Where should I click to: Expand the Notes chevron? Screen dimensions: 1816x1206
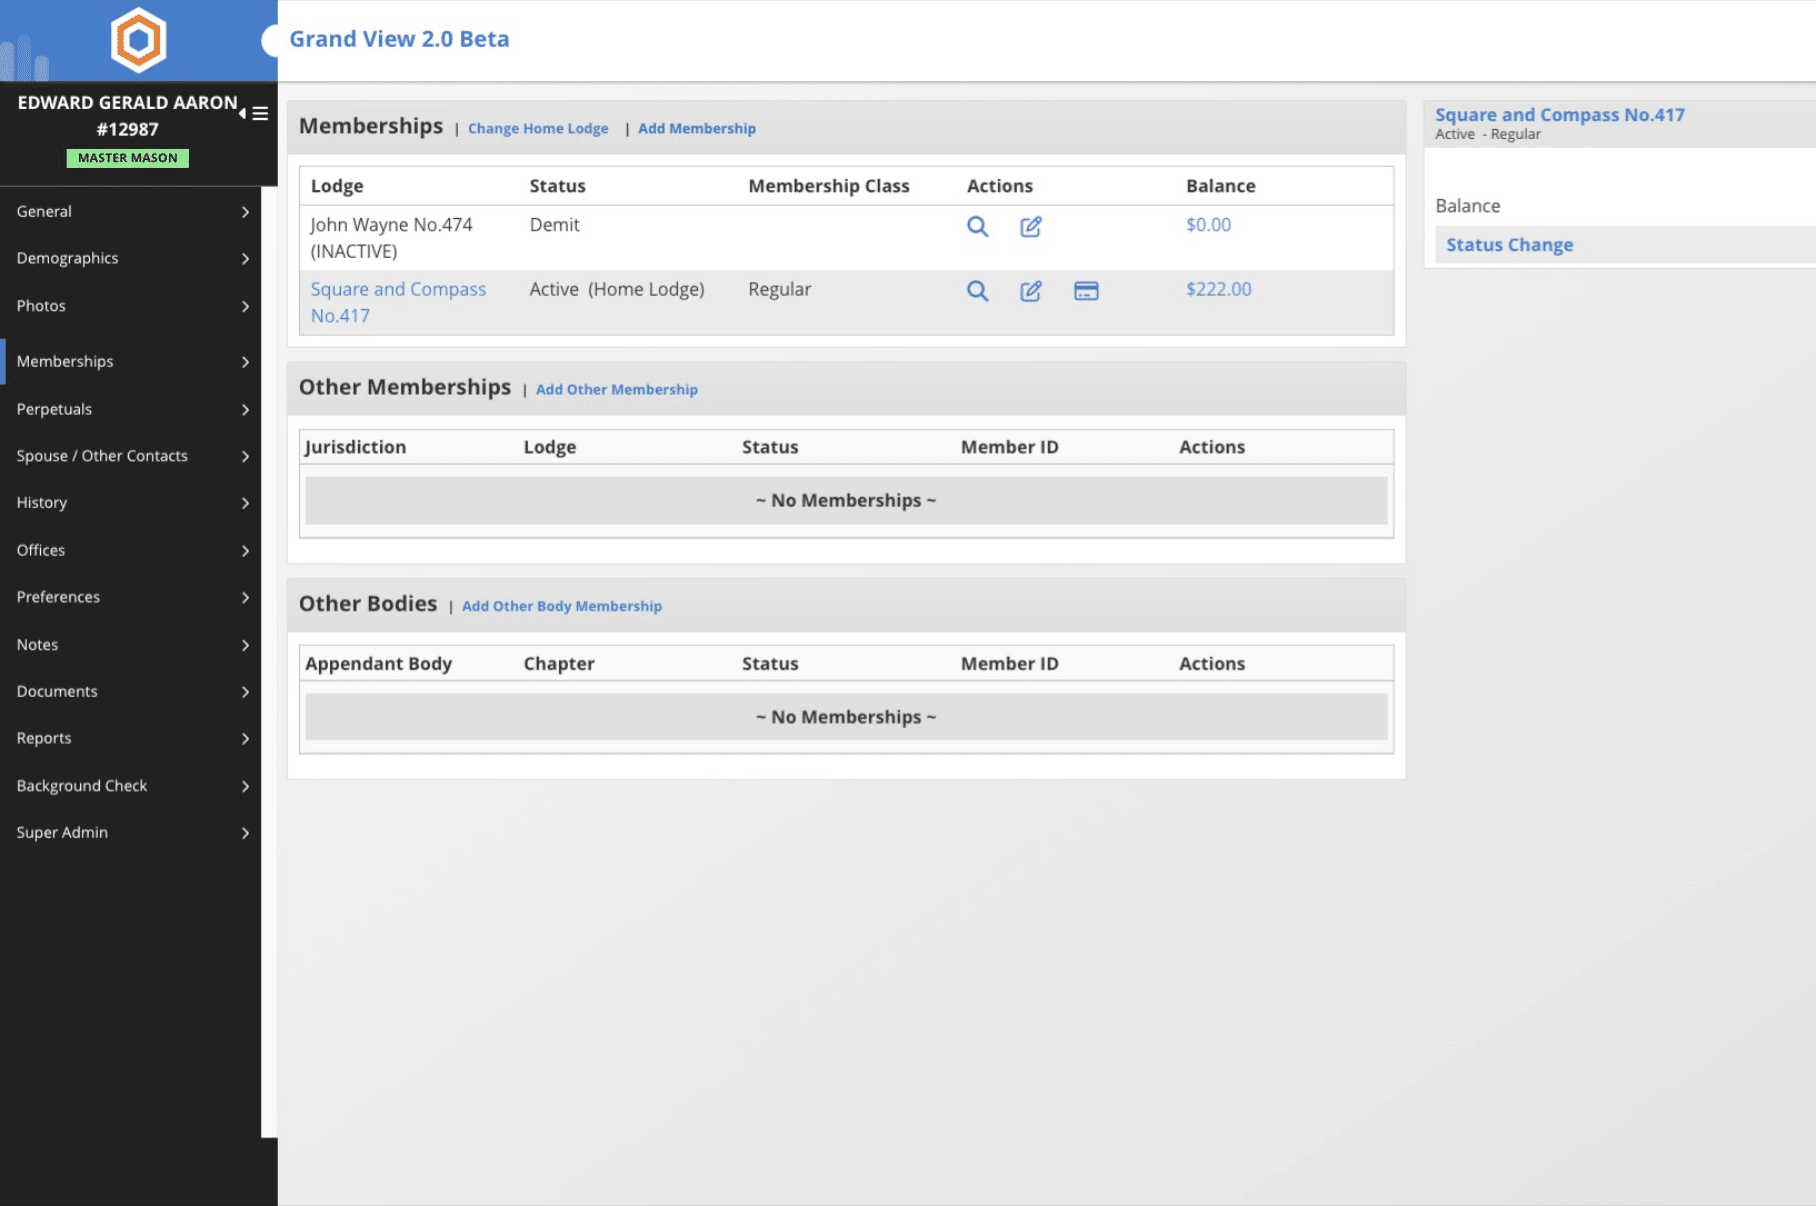pyautogui.click(x=245, y=645)
